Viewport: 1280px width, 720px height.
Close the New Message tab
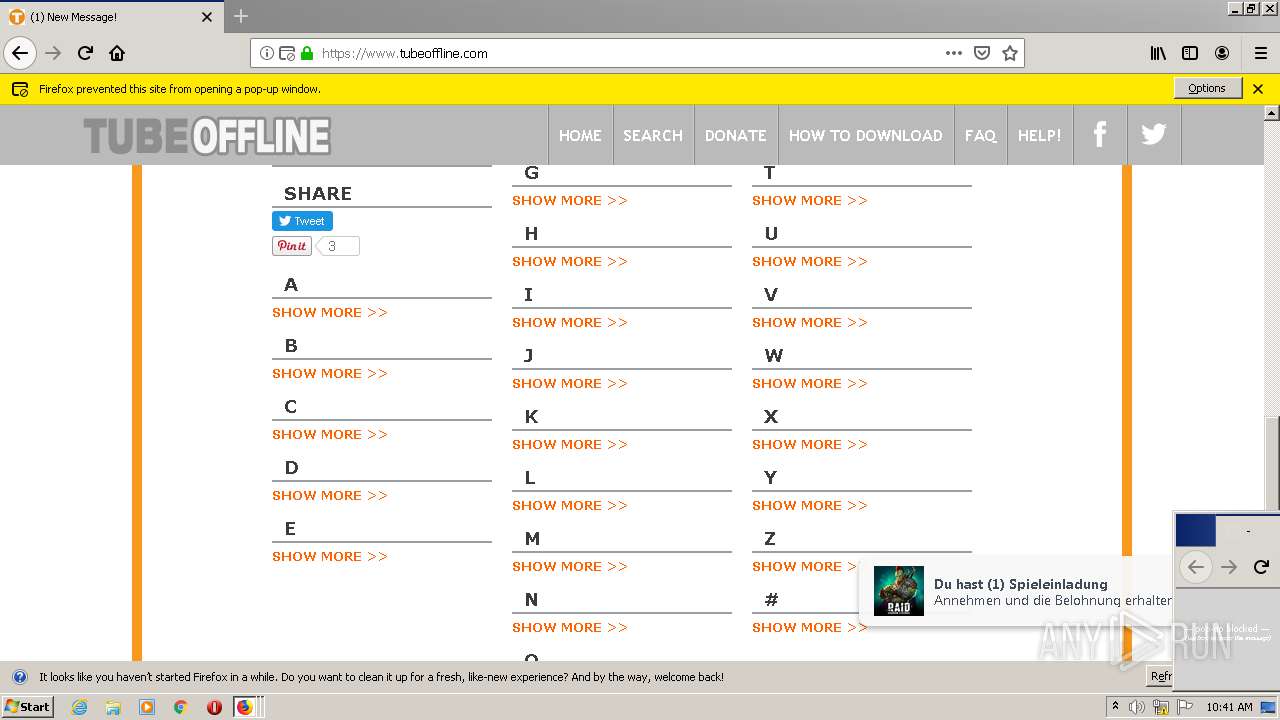tap(207, 17)
